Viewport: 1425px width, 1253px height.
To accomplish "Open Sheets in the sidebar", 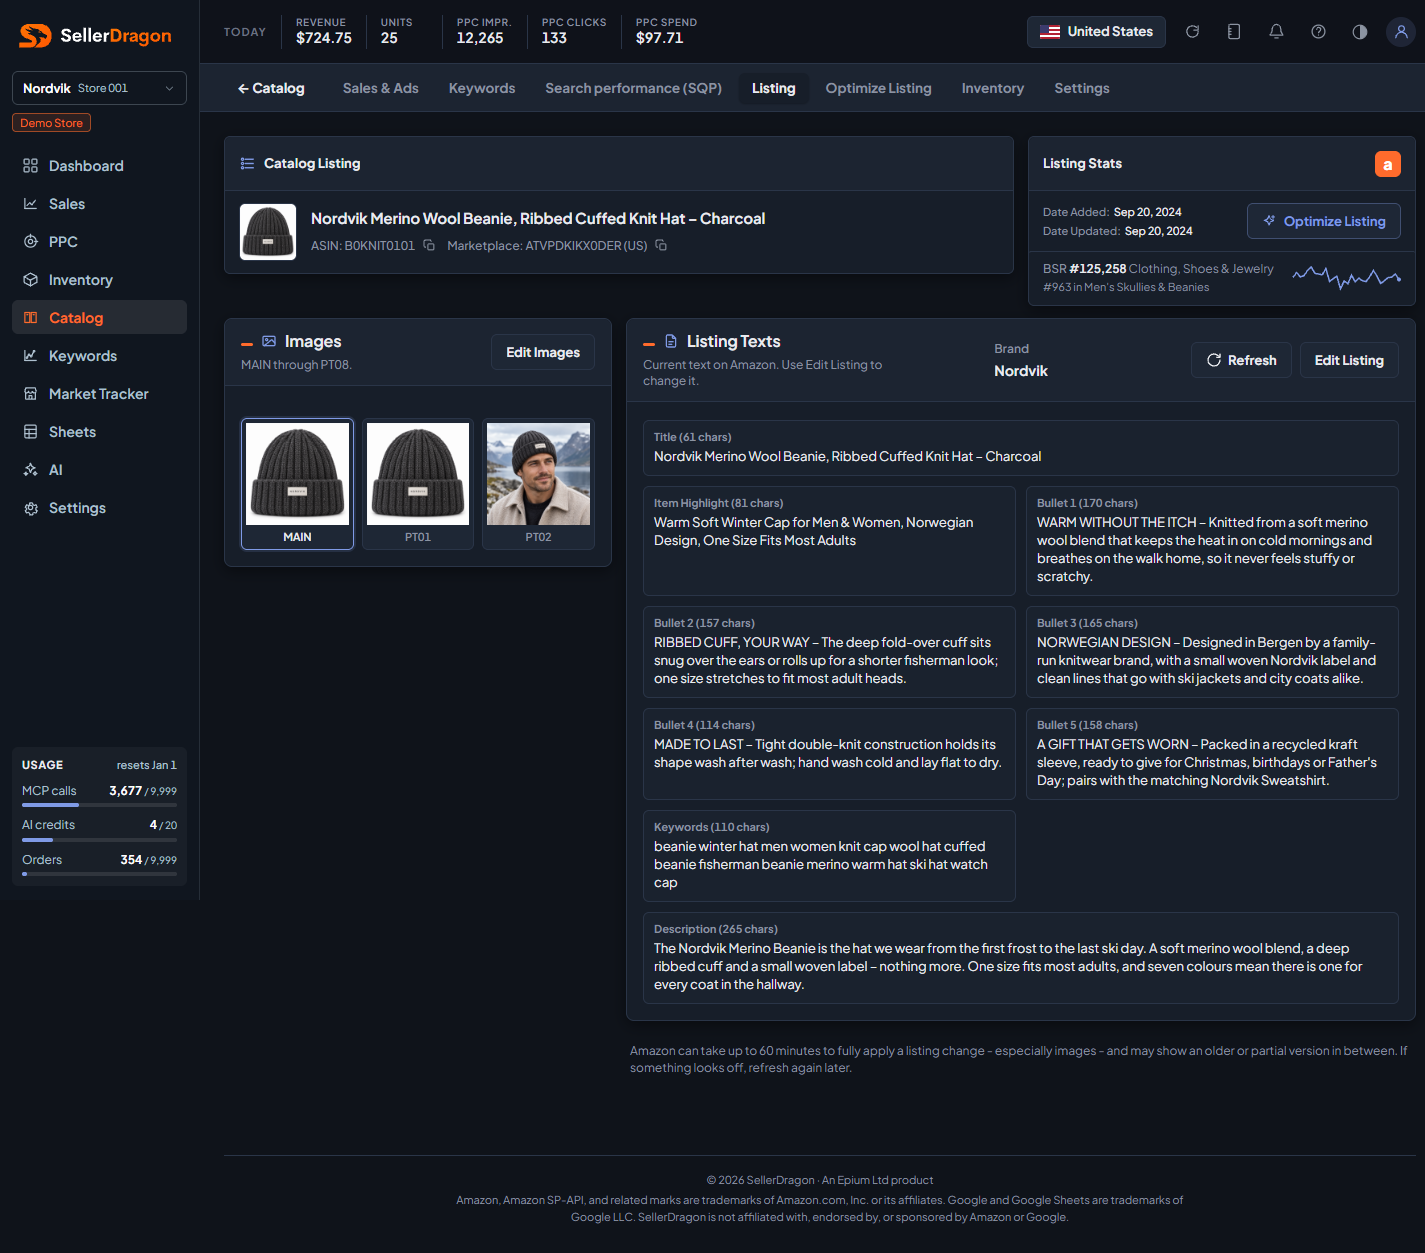I will (x=99, y=432).
